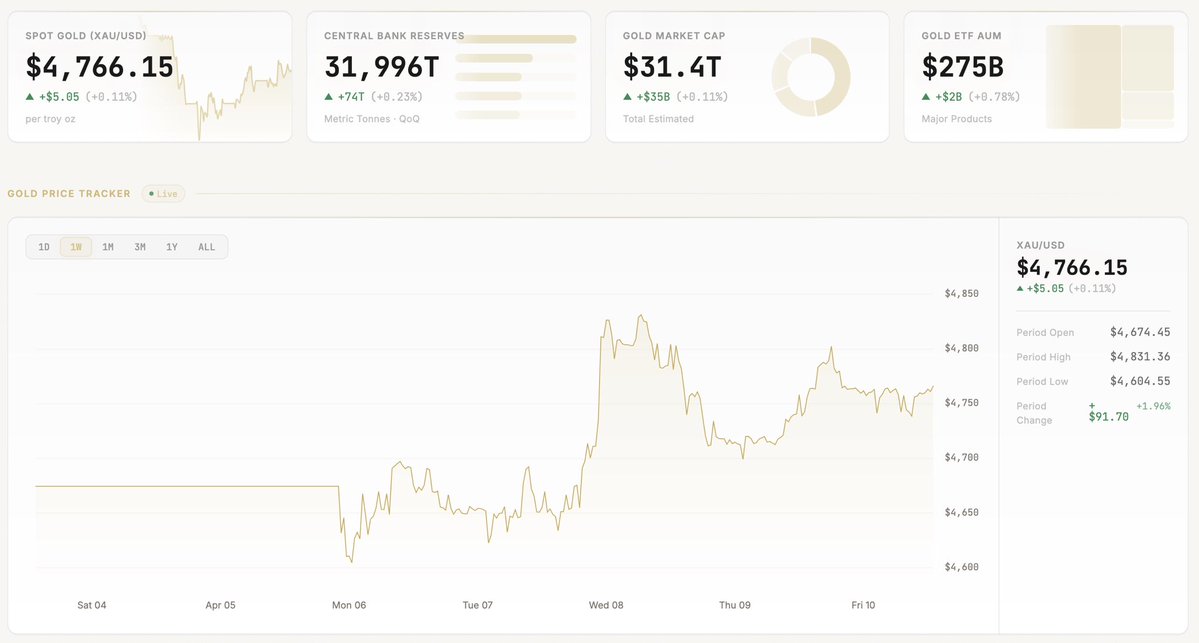
Task: Click the Live status badge
Action: (x=163, y=194)
